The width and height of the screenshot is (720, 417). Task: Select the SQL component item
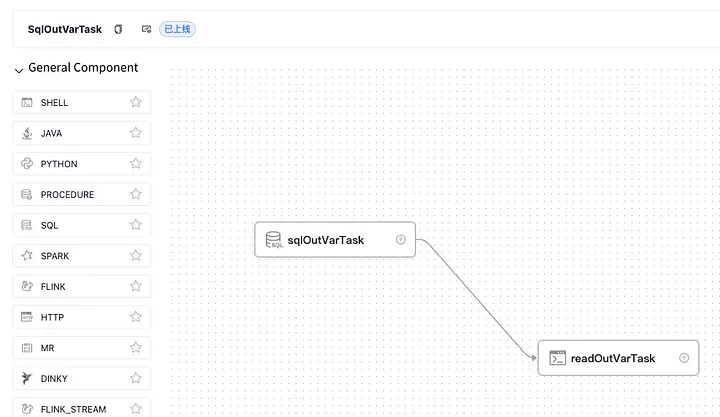[82, 225]
